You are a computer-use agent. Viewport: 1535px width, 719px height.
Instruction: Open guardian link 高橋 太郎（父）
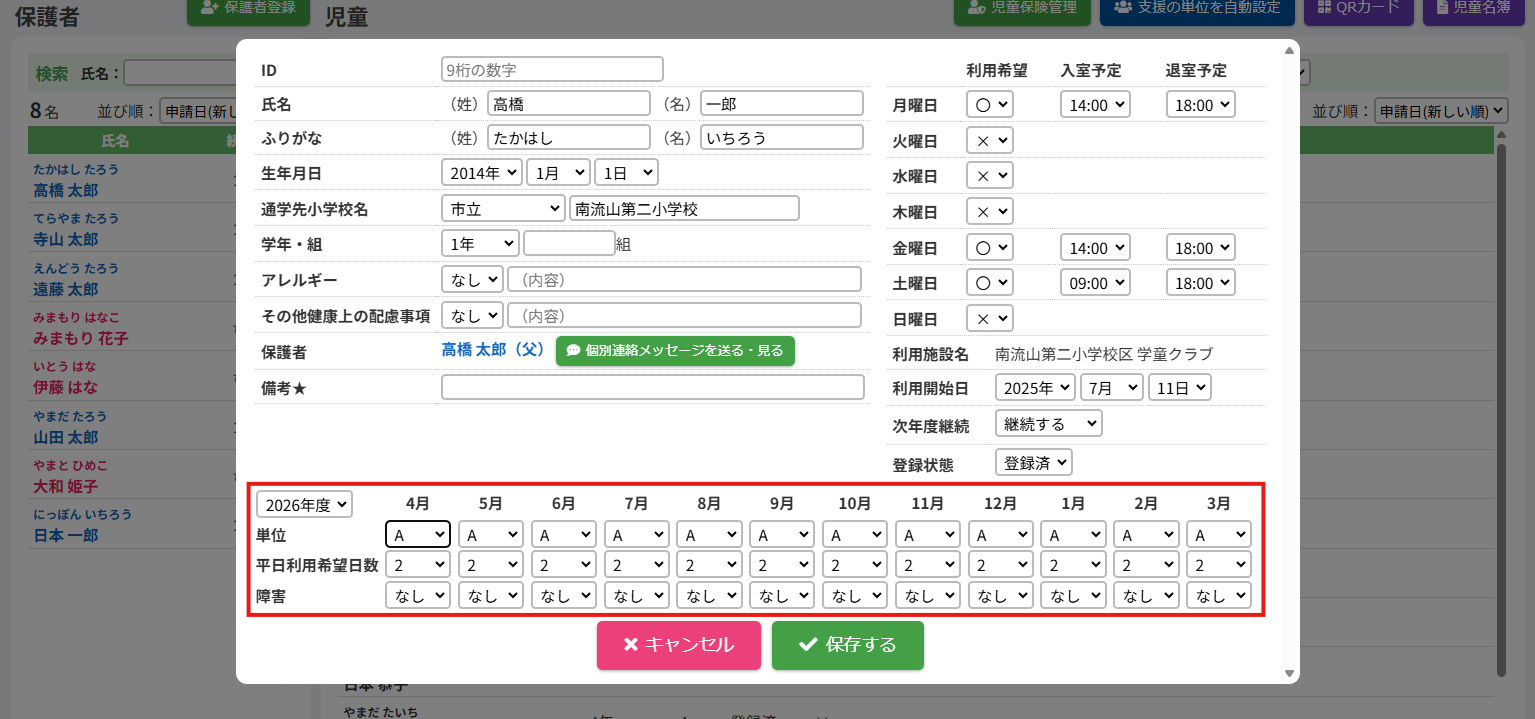[492, 351]
